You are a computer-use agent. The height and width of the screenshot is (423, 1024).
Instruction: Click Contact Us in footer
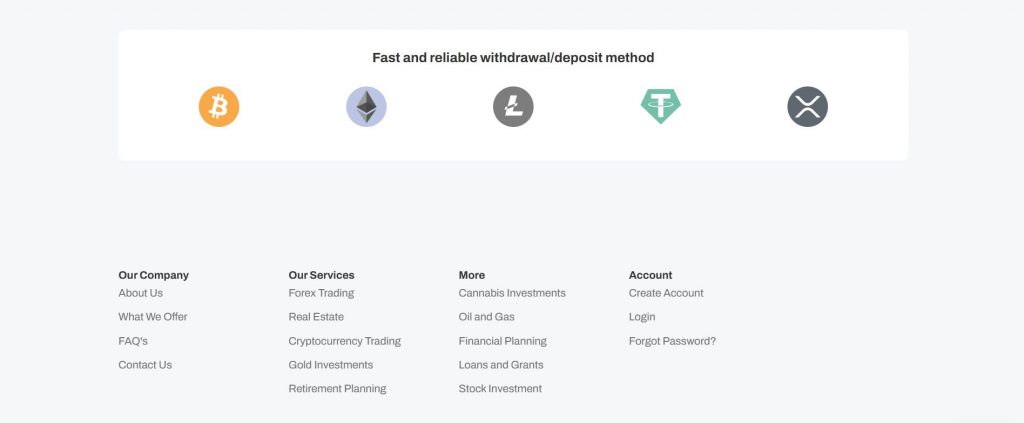pyautogui.click(x=145, y=365)
